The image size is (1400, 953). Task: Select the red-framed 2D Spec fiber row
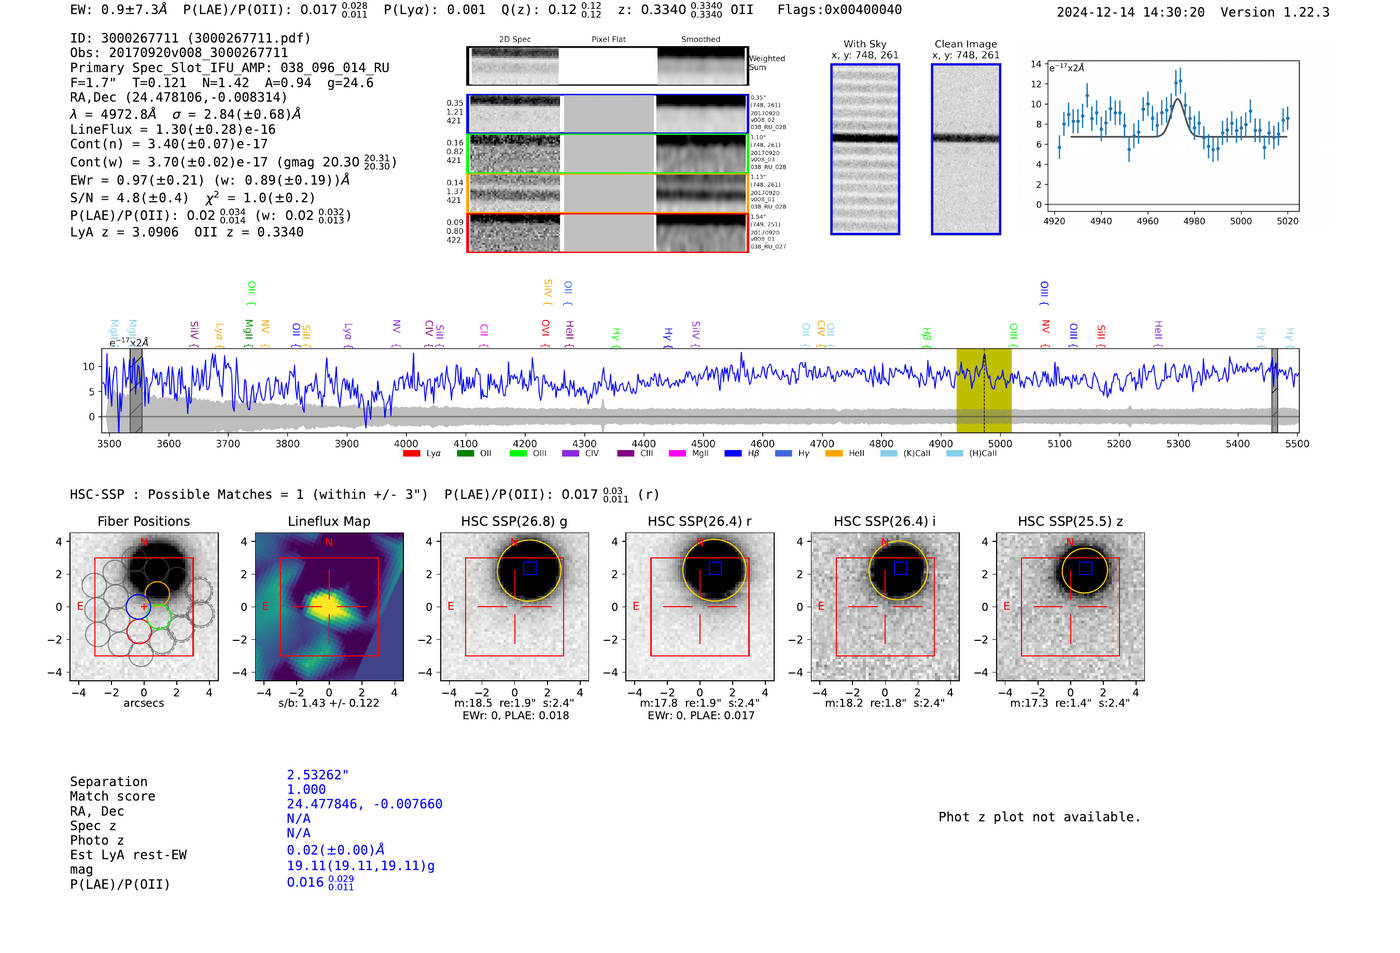[607, 232]
